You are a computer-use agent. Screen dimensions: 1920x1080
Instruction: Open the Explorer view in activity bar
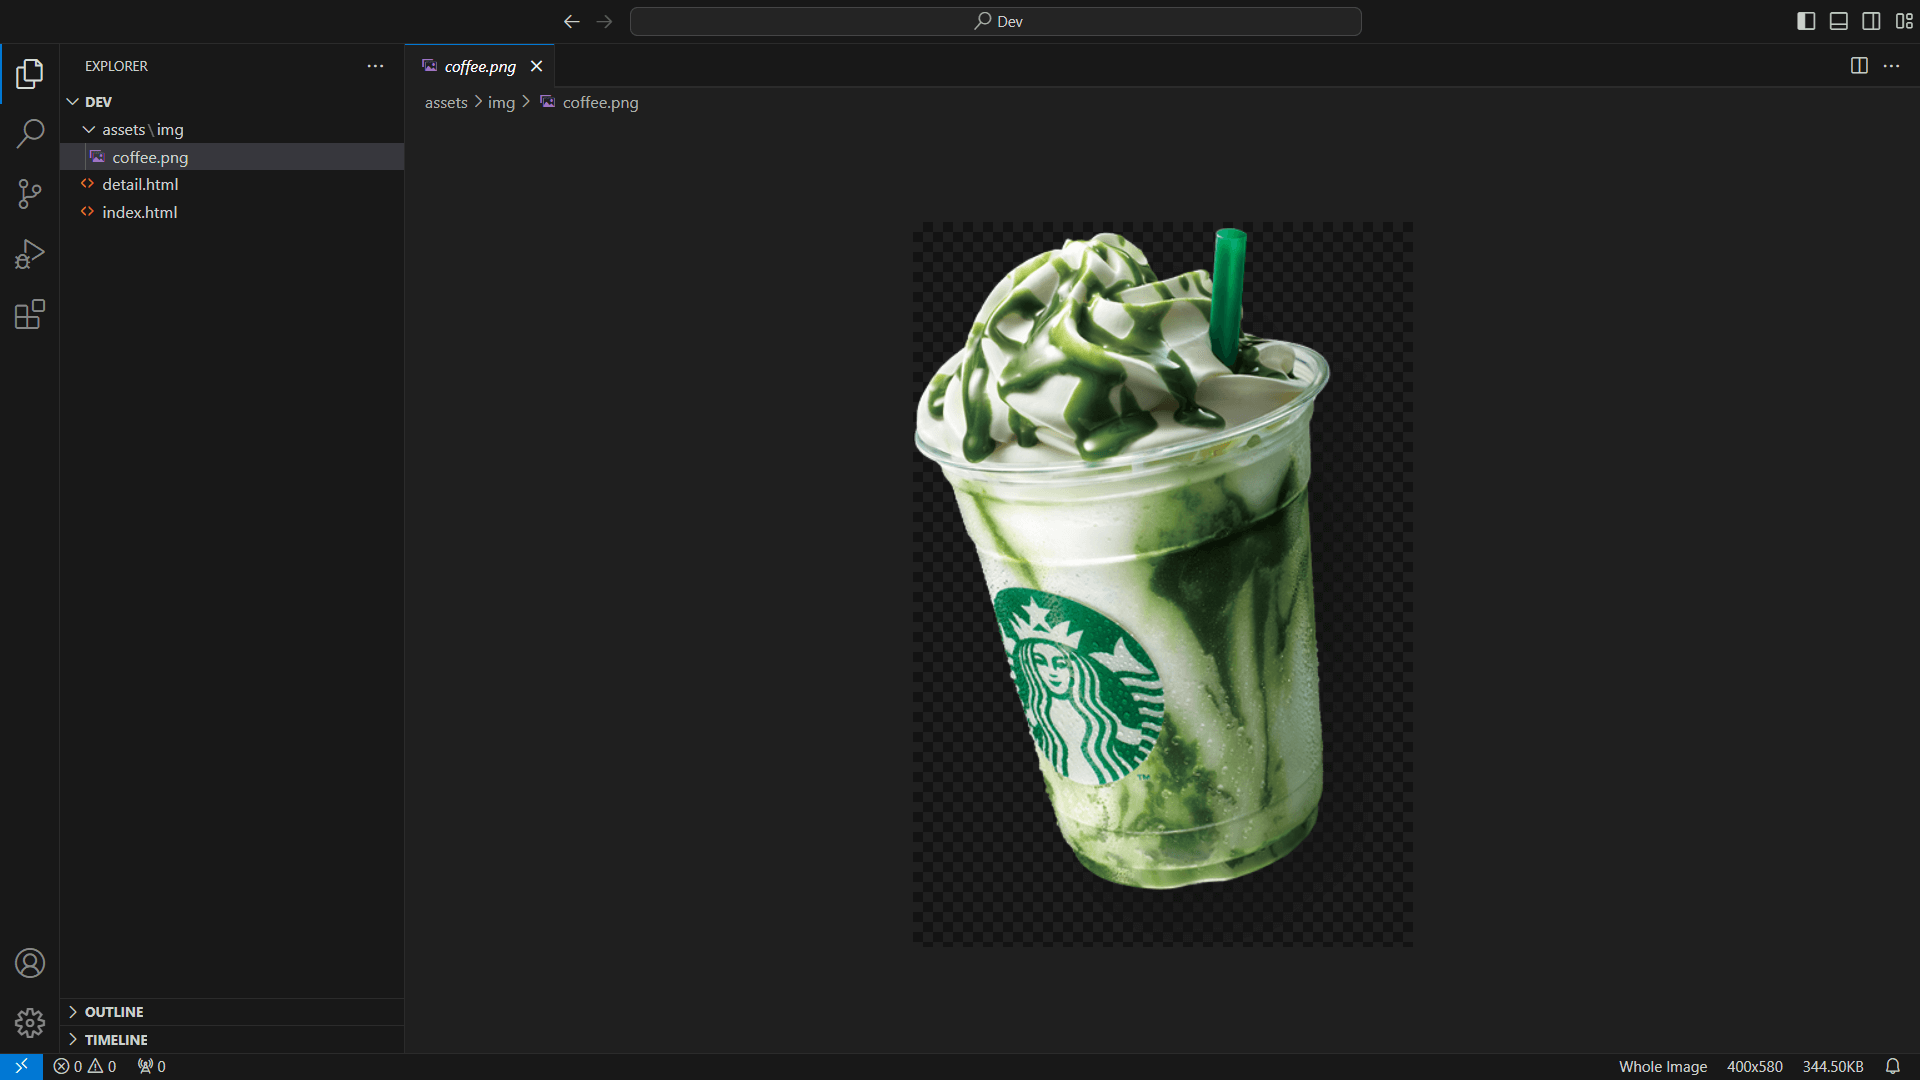pyautogui.click(x=30, y=73)
